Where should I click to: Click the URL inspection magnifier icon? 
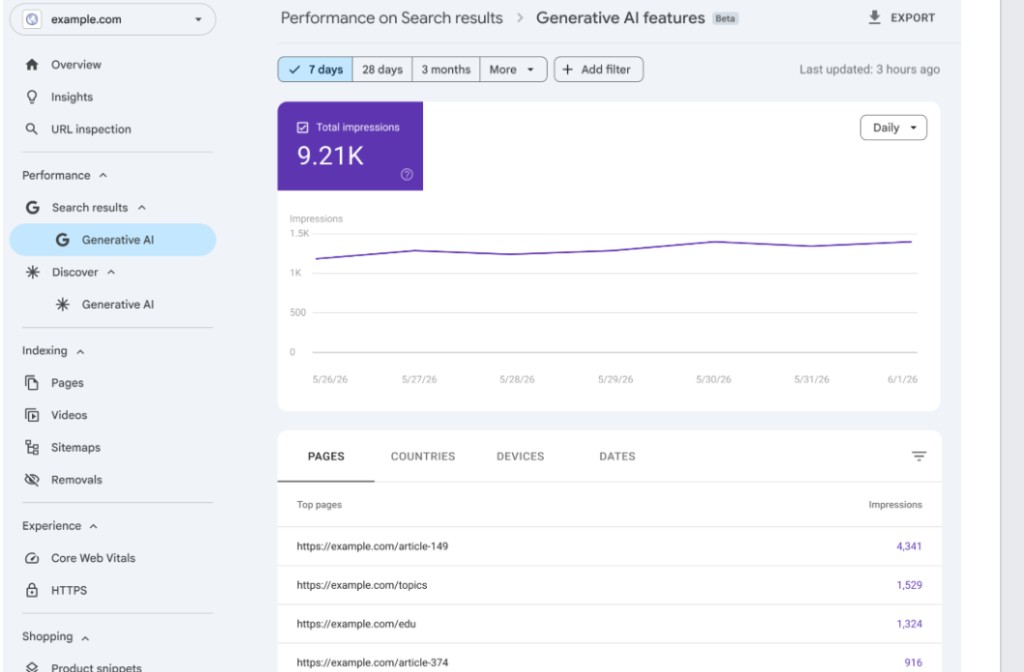tap(31, 129)
